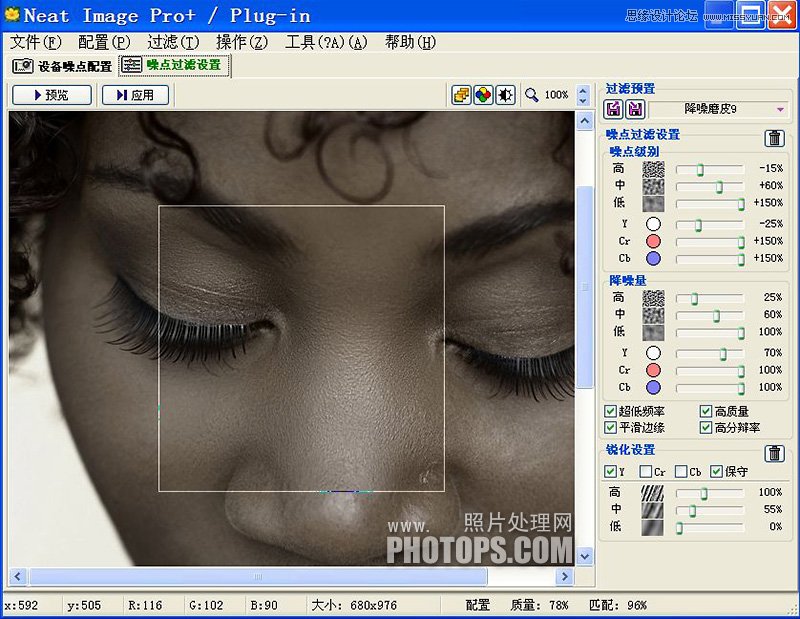
Task: Reset noise filter settings trash icon
Action: pyautogui.click(x=774, y=138)
